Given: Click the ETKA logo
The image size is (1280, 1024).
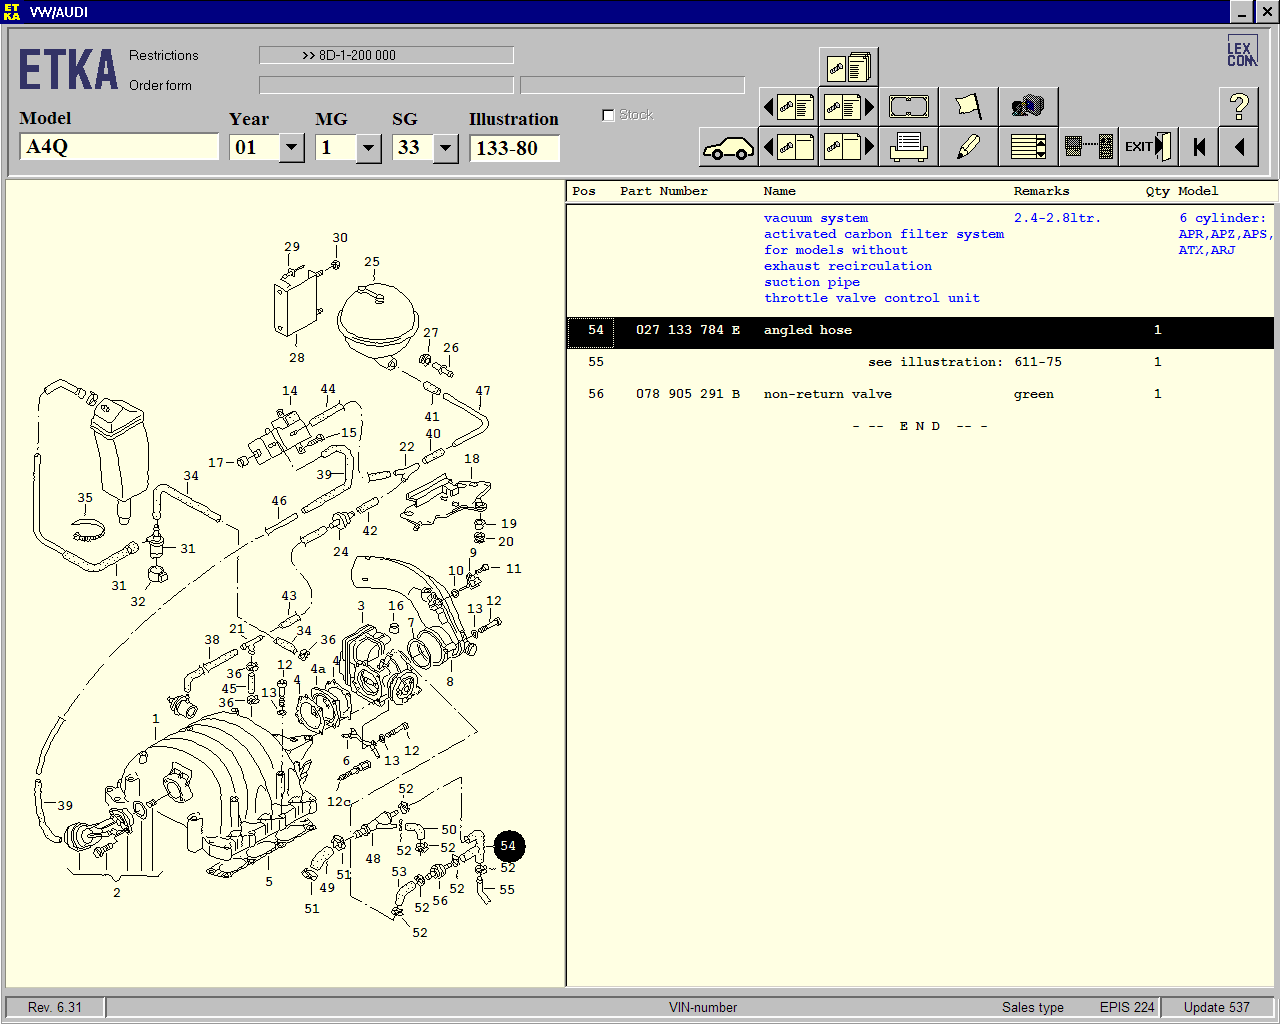Looking at the screenshot, I should [68, 71].
